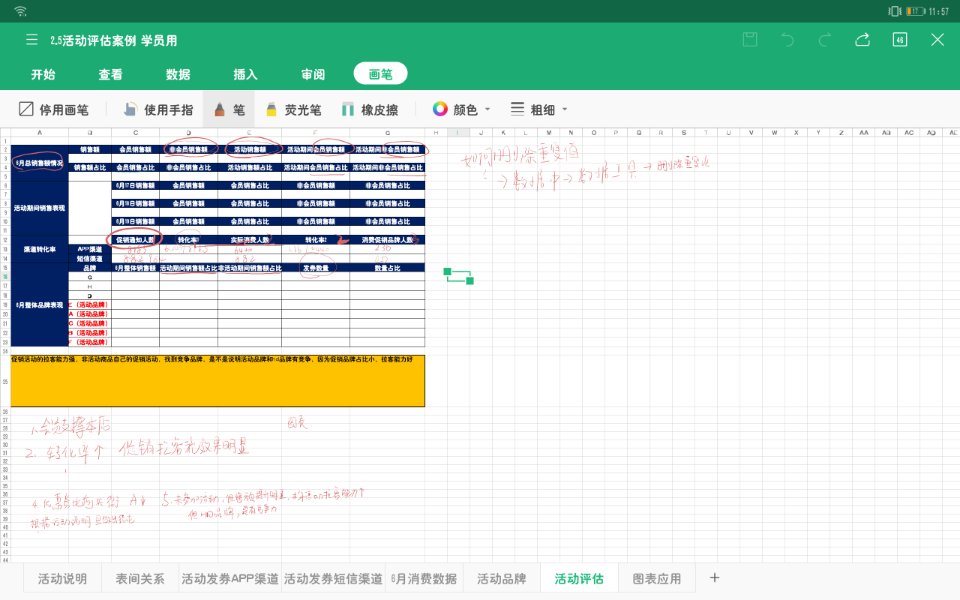Select the 橡皮擦 eraser tool
The width and height of the screenshot is (960, 600).
370,110
